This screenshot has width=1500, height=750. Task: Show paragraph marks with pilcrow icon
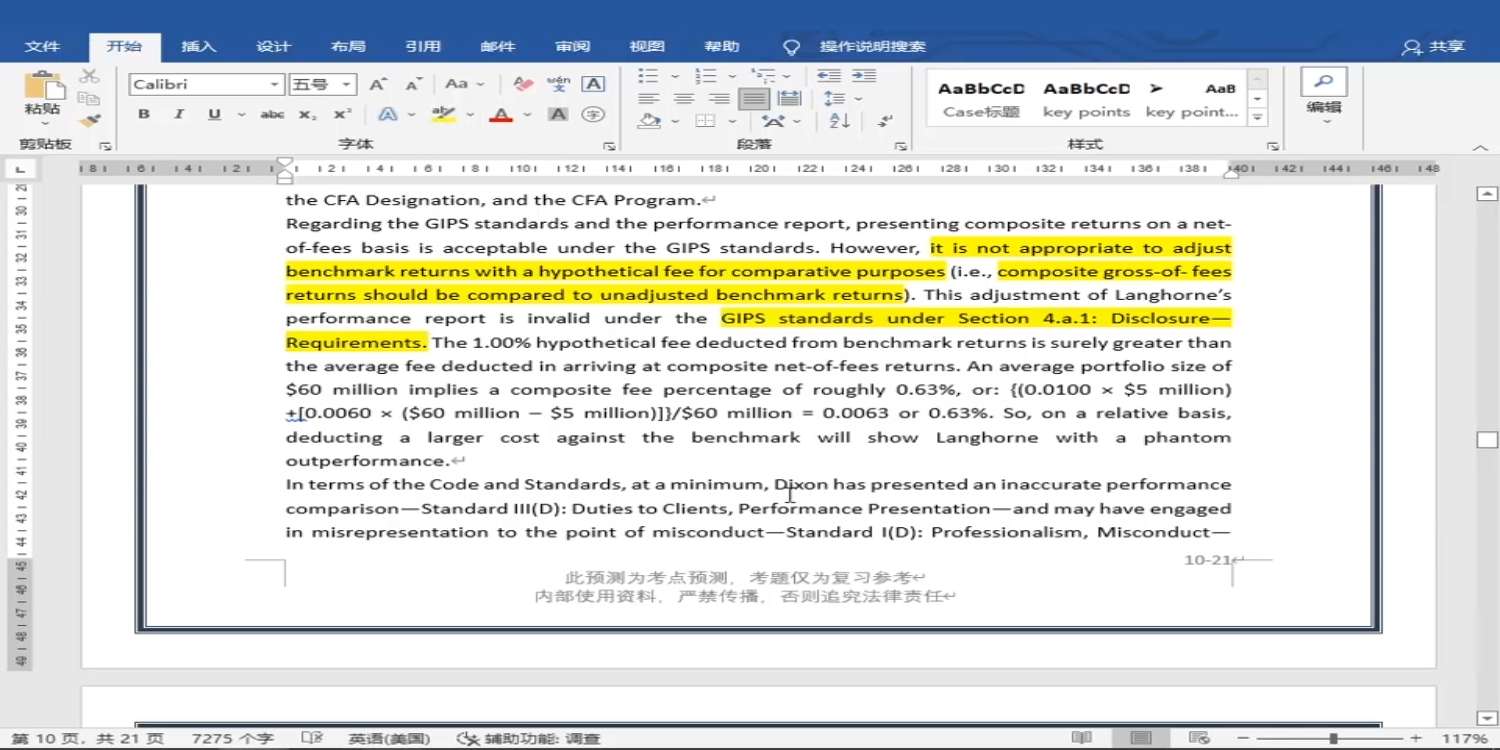(x=885, y=121)
